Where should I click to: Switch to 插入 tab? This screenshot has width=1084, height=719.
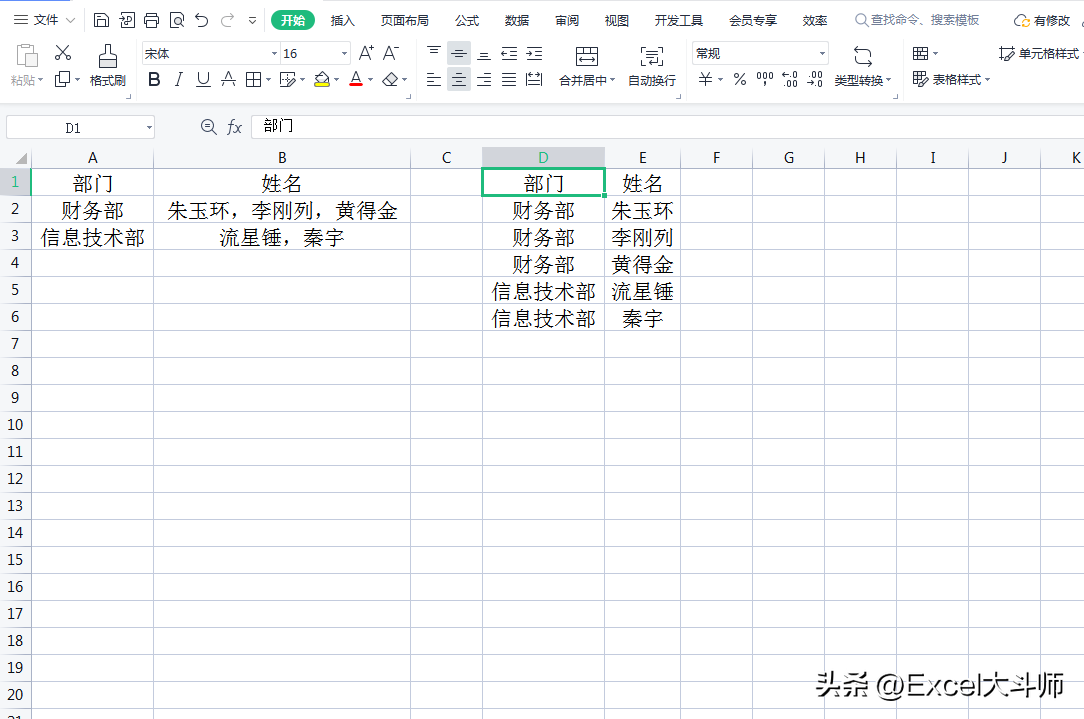342,21
